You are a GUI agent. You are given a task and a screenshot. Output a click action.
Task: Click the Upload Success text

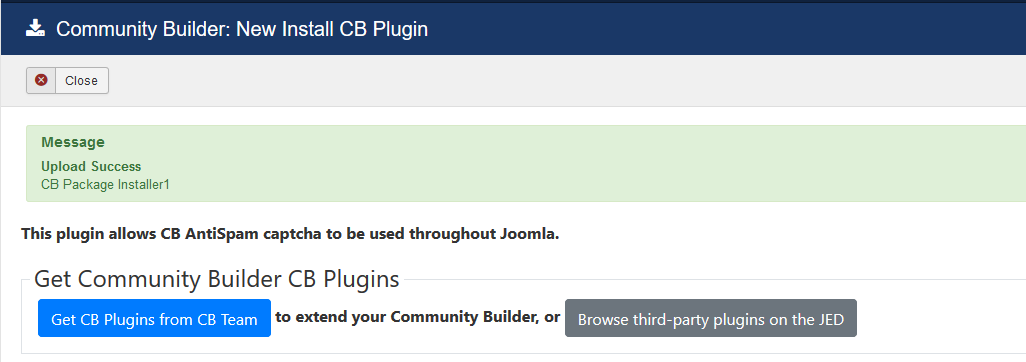(x=91, y=166)
